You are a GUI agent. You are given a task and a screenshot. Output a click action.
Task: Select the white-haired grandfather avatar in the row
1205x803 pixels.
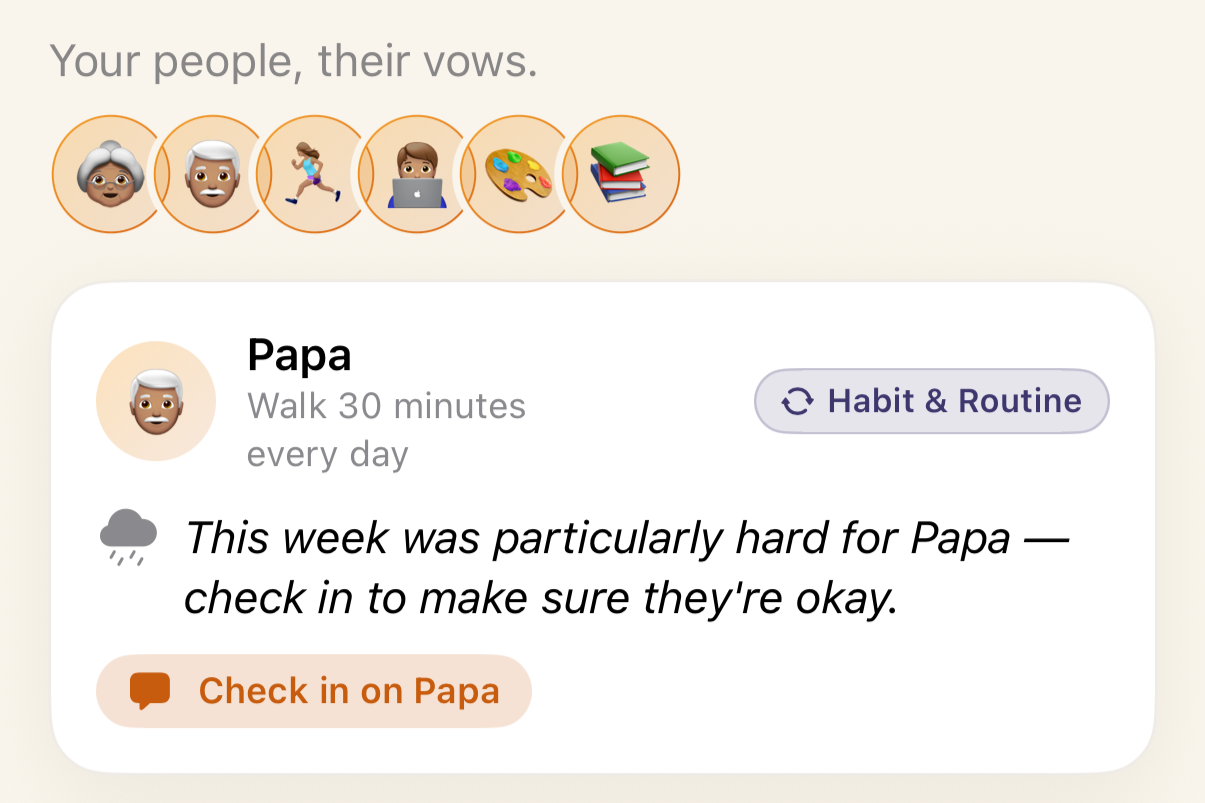(210, 175)
